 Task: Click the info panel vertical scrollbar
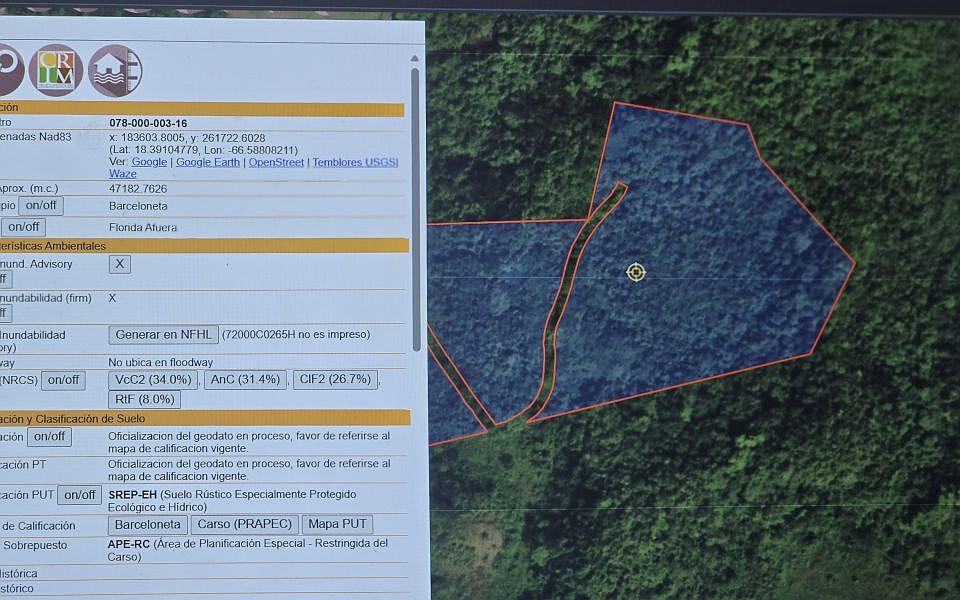(415, 210)
